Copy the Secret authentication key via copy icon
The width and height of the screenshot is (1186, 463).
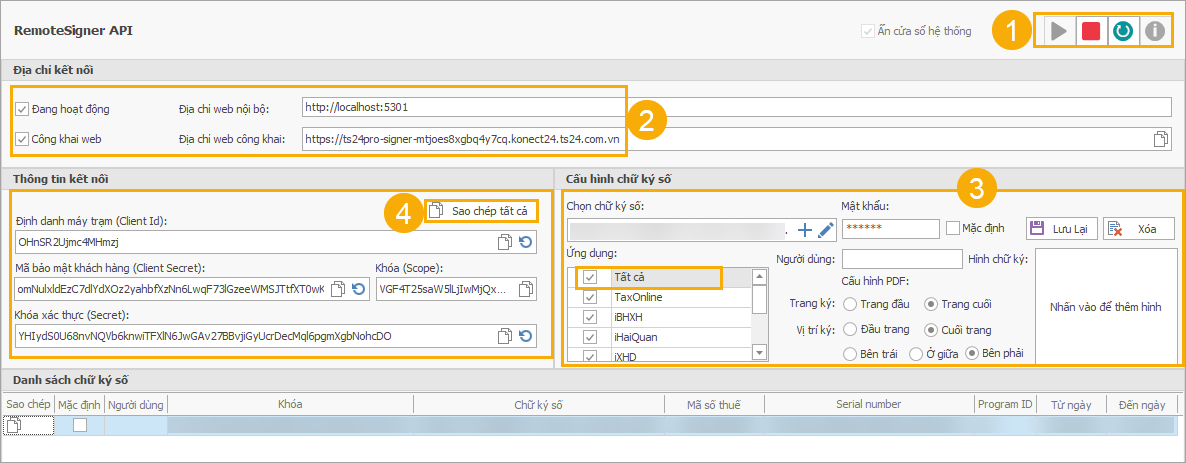click(505, 335)
